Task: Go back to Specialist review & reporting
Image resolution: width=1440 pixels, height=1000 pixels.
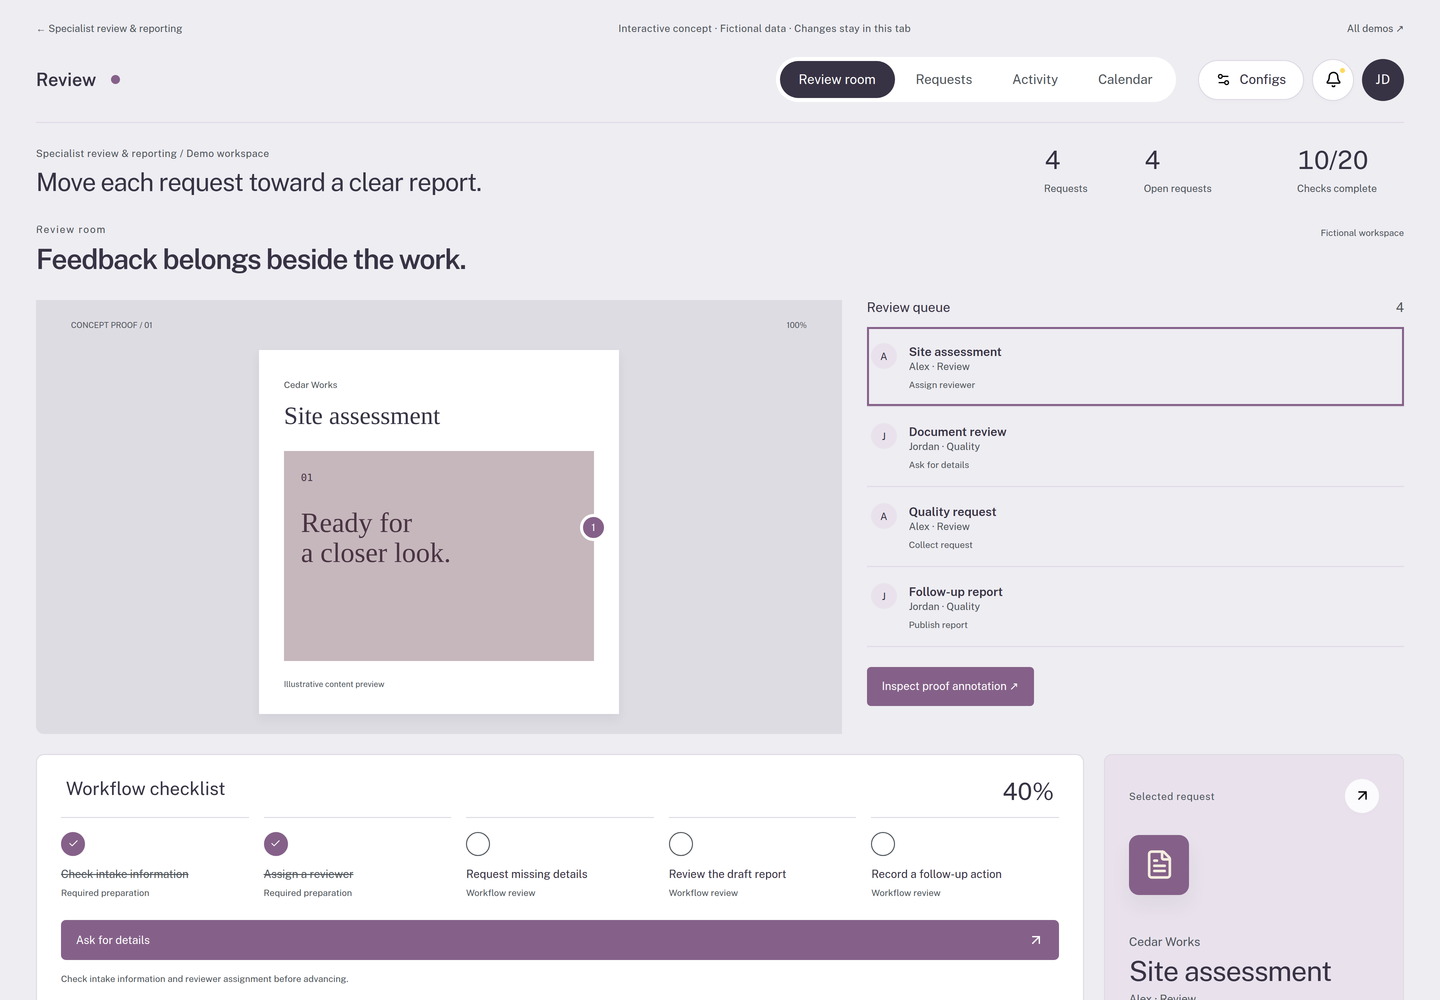Action: 109,29
